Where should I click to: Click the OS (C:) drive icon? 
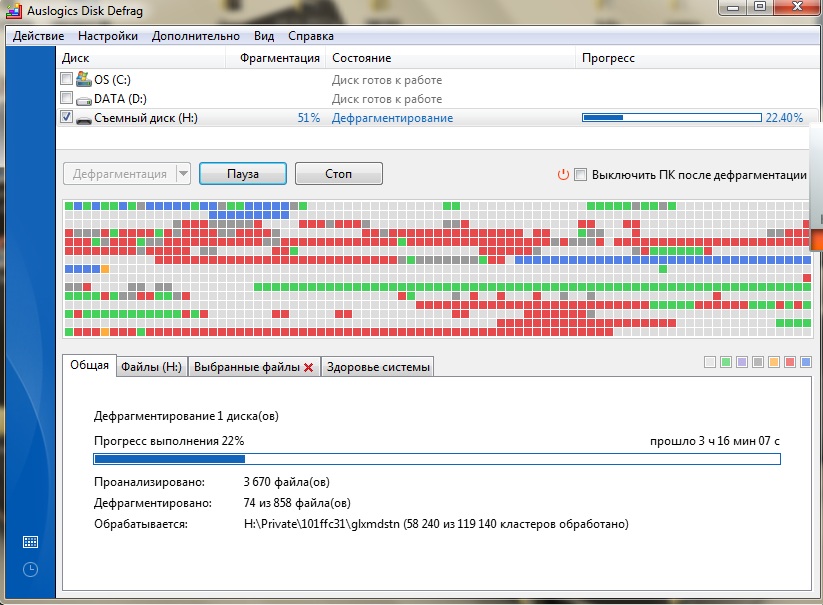[x=84, y=79]
